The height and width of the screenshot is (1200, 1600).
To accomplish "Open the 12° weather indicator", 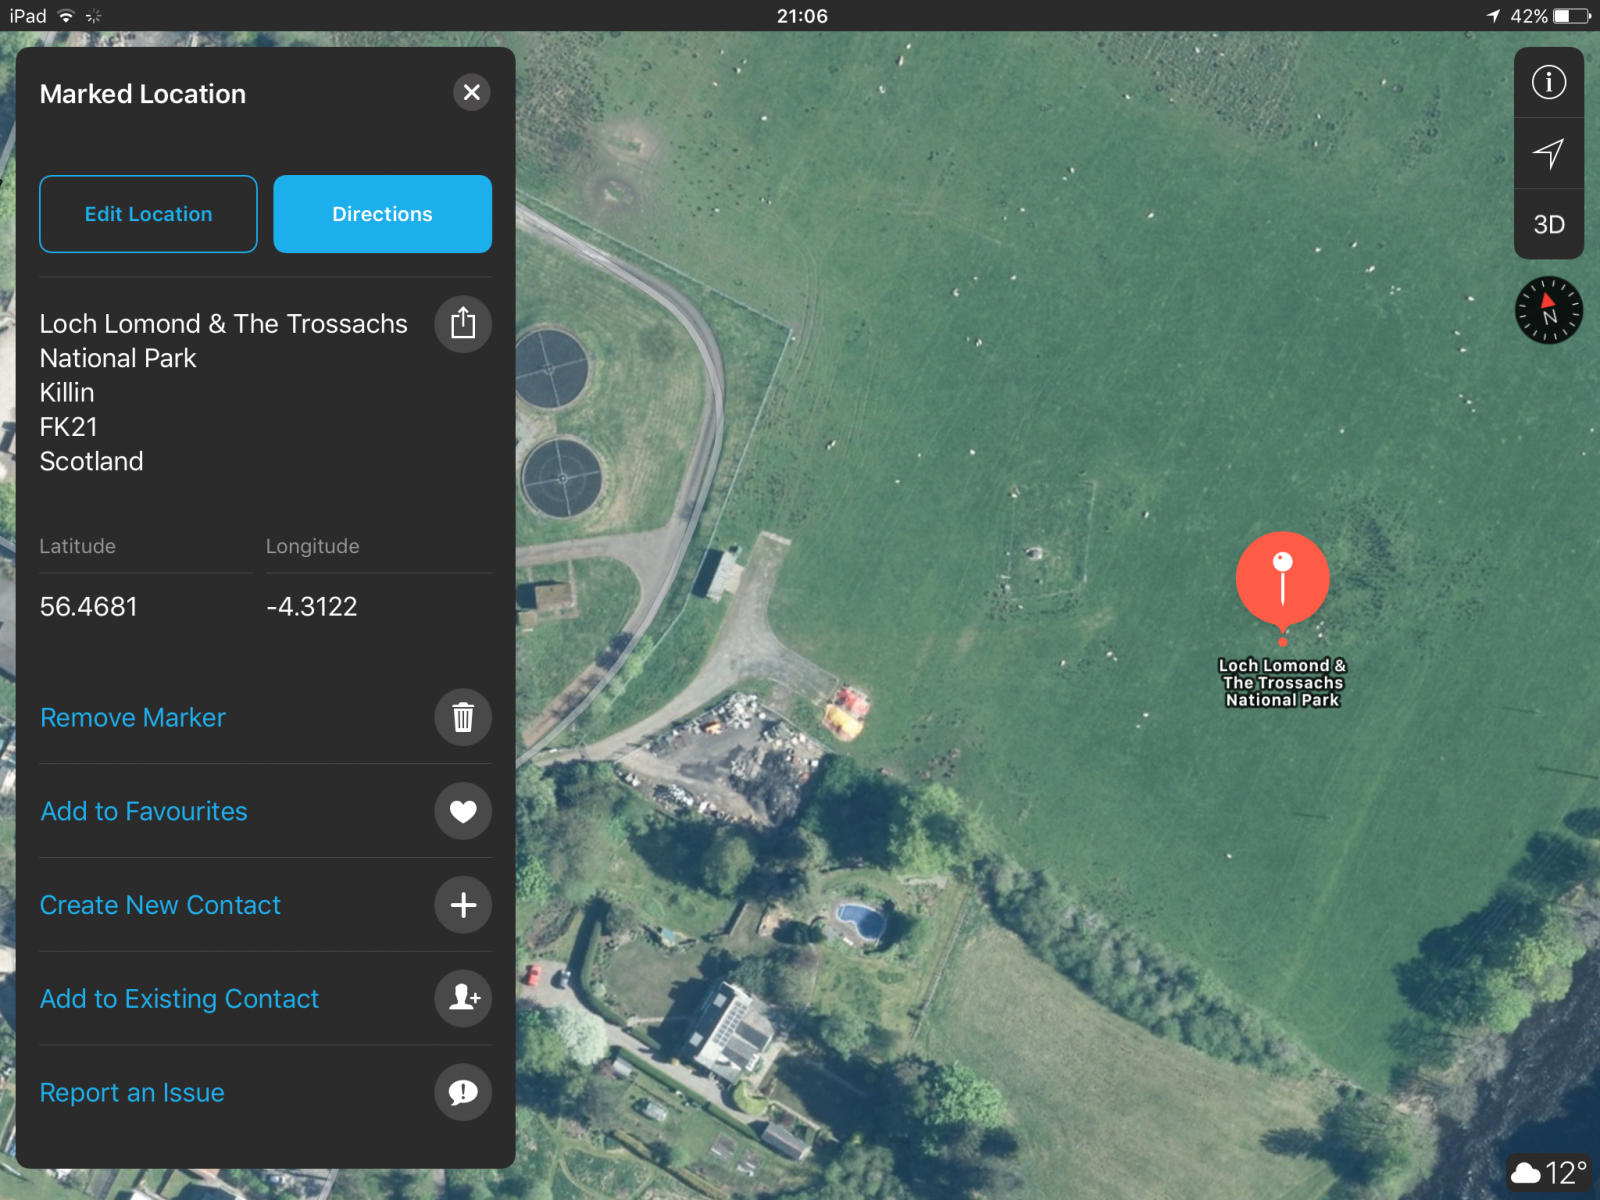I will [1548, 1172].
